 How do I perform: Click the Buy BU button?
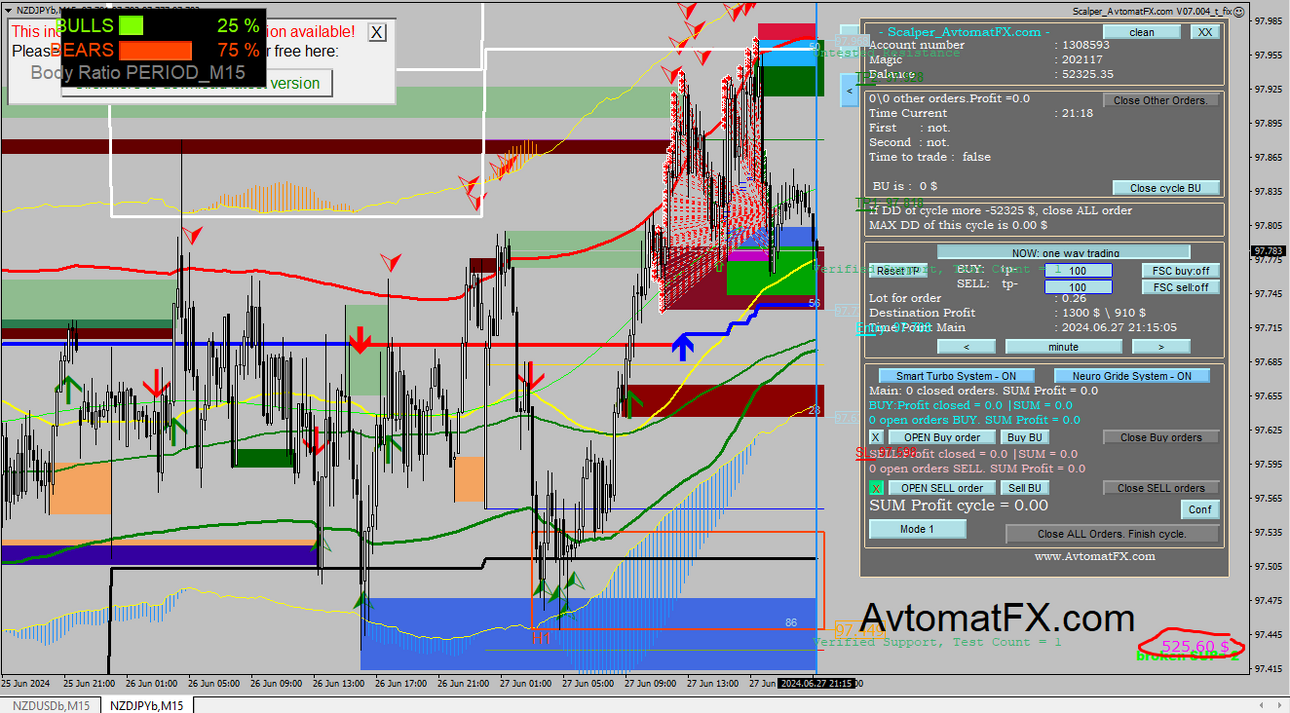1025,437
